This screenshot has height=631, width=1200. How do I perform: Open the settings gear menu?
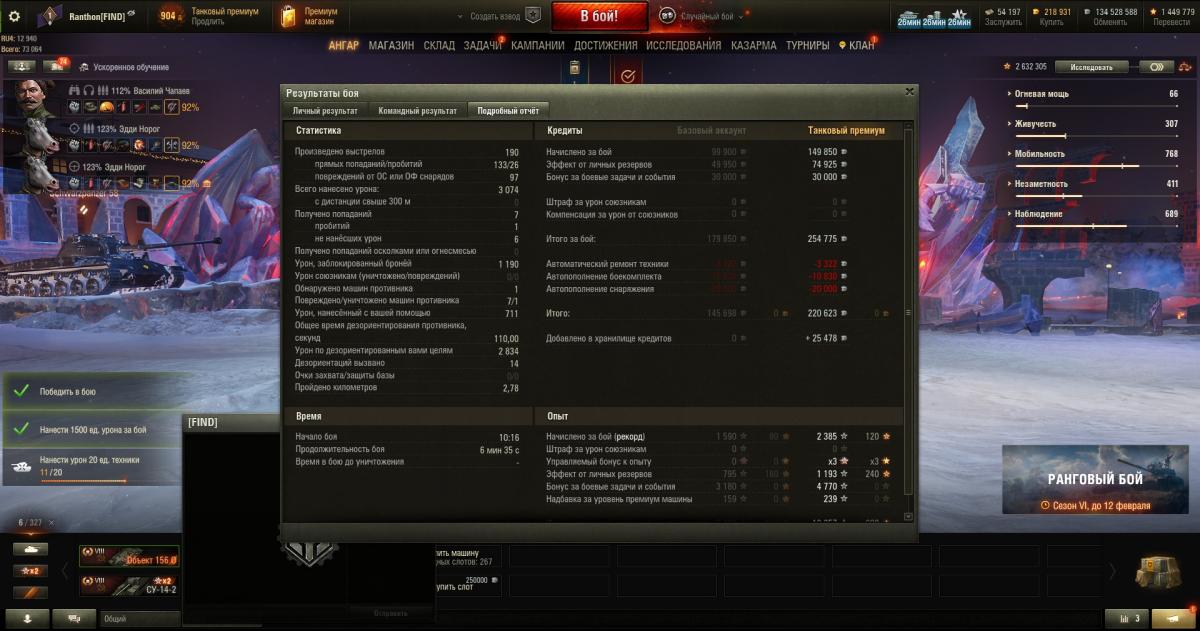[14, 16]
